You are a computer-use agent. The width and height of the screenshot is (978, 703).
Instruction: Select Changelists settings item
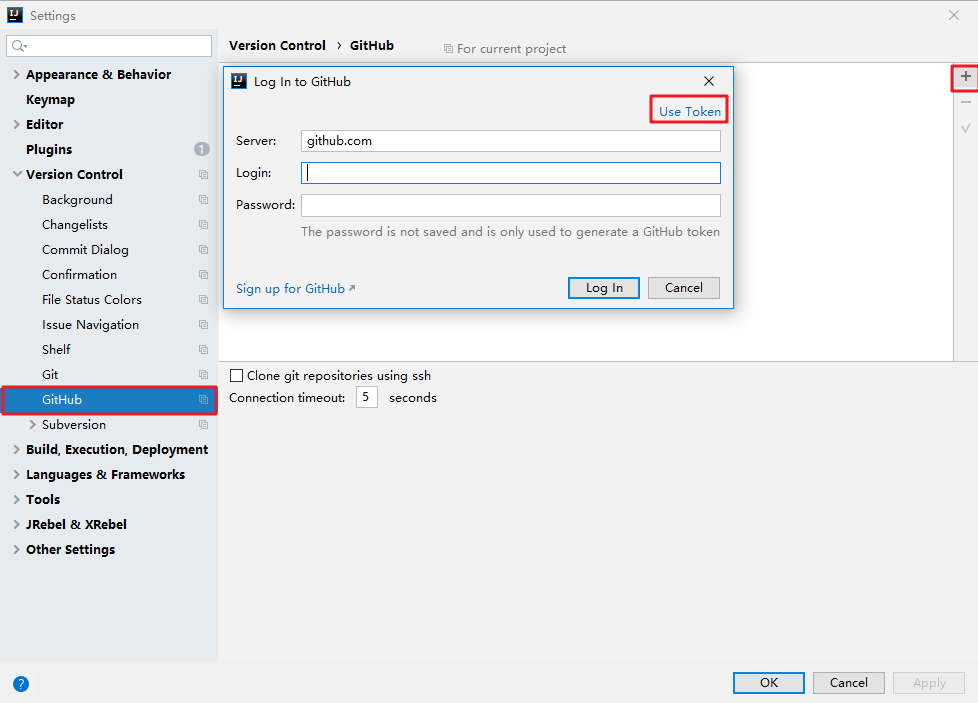[x=75, y=225]
